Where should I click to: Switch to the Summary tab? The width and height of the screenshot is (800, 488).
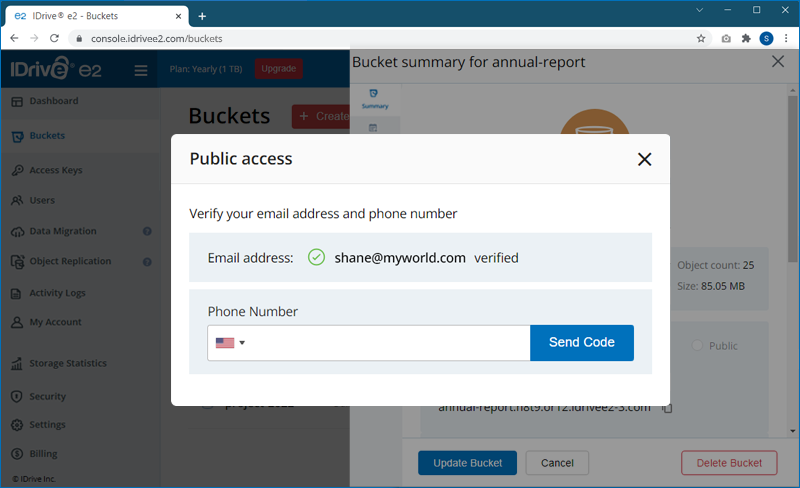pyautogui.click(x=374, y=98)
